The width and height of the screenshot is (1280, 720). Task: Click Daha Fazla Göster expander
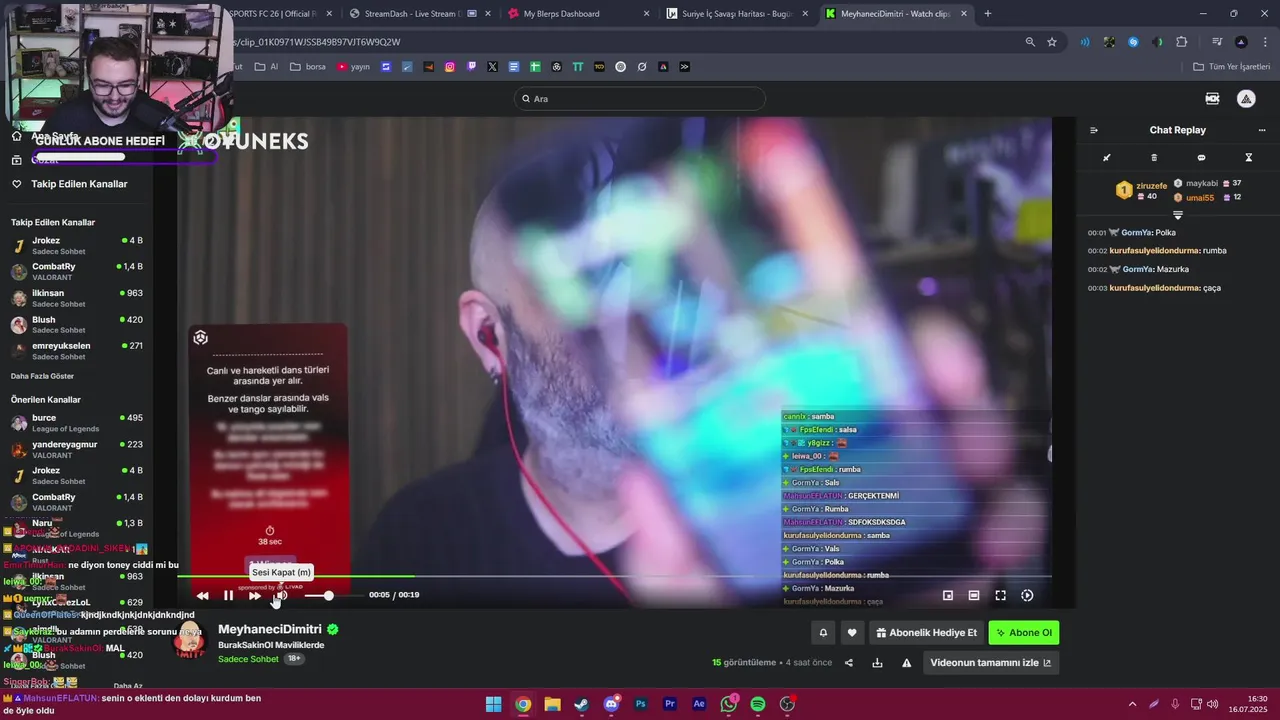click(x=42, y=376)
